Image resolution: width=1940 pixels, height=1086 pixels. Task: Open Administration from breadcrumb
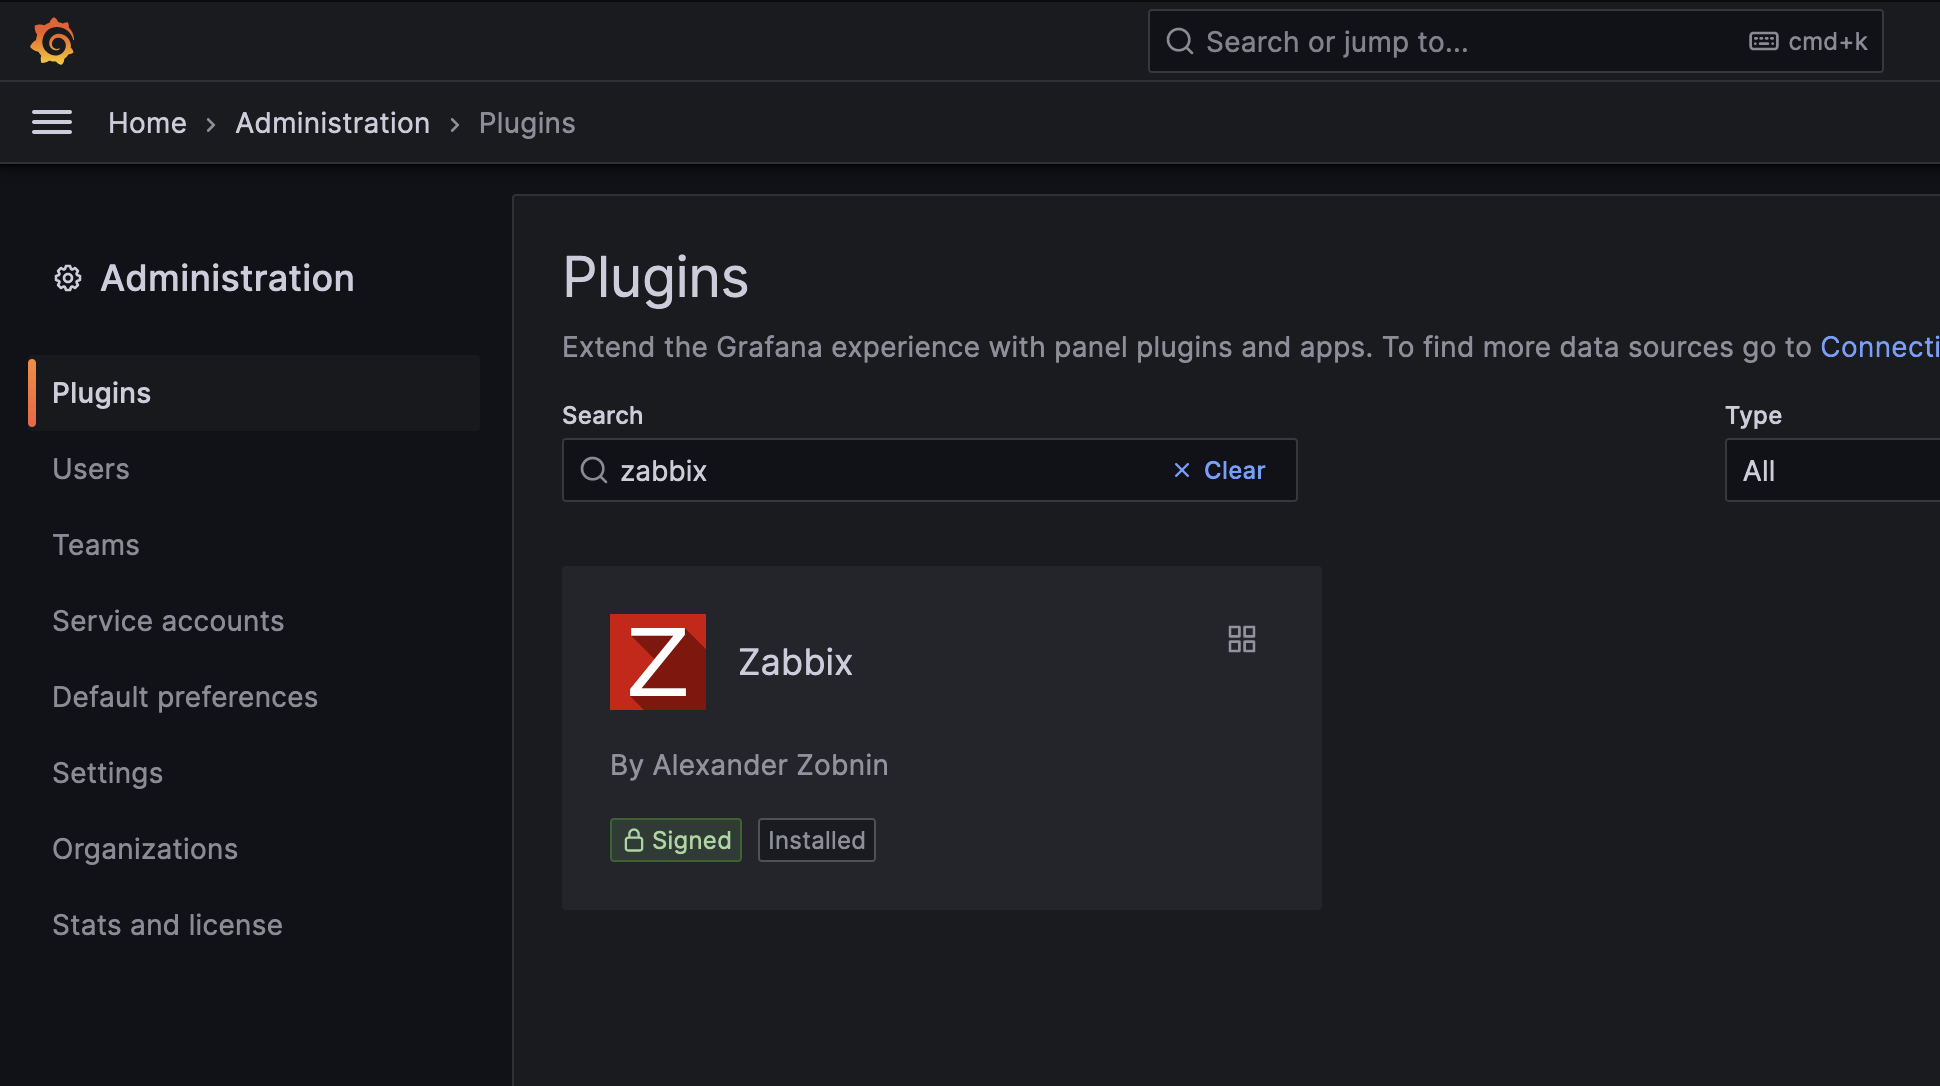click(x=332, y=122)
